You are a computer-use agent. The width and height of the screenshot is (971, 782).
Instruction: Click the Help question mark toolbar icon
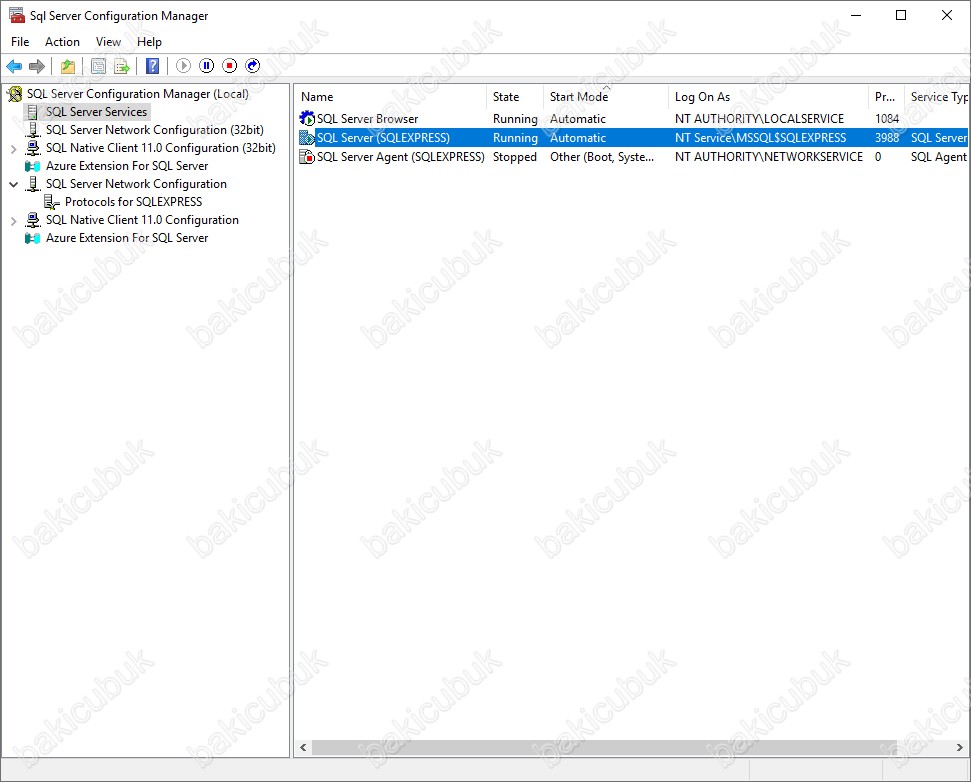click(x=152, y=66)
